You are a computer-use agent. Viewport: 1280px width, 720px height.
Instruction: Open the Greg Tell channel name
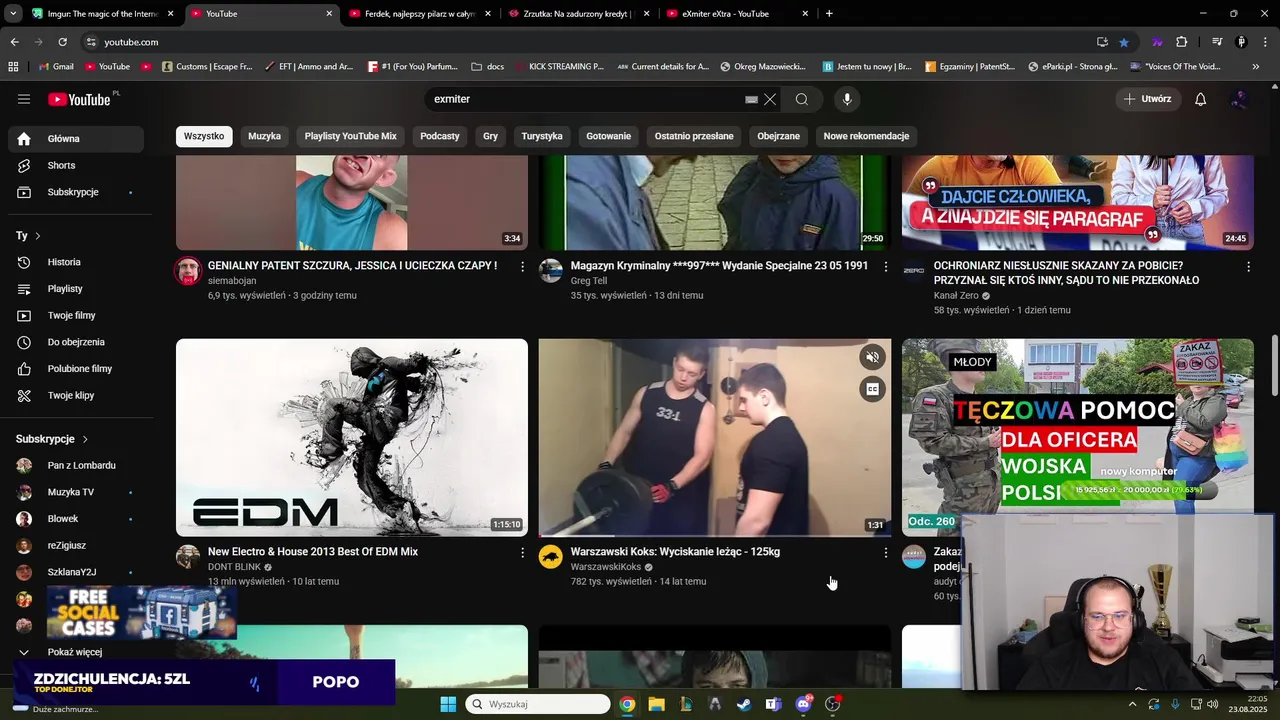[x=589, y=281]
